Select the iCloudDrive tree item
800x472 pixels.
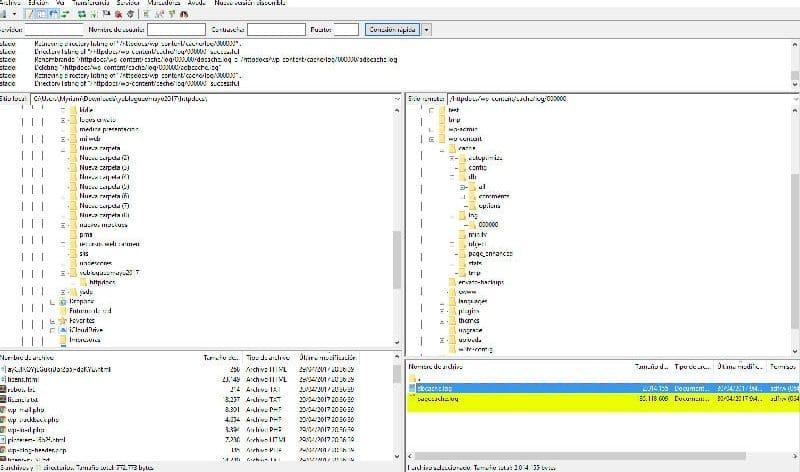(x=86, y=330)
